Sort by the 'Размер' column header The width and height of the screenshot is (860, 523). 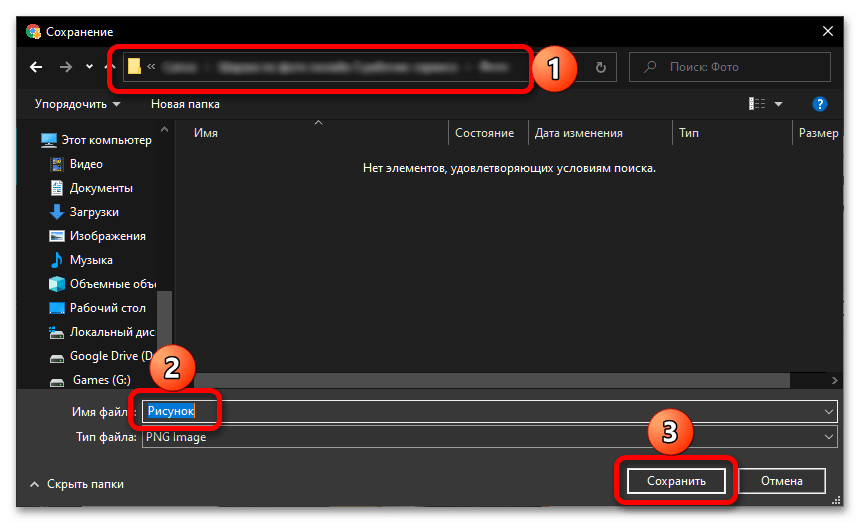click(818, 133)
